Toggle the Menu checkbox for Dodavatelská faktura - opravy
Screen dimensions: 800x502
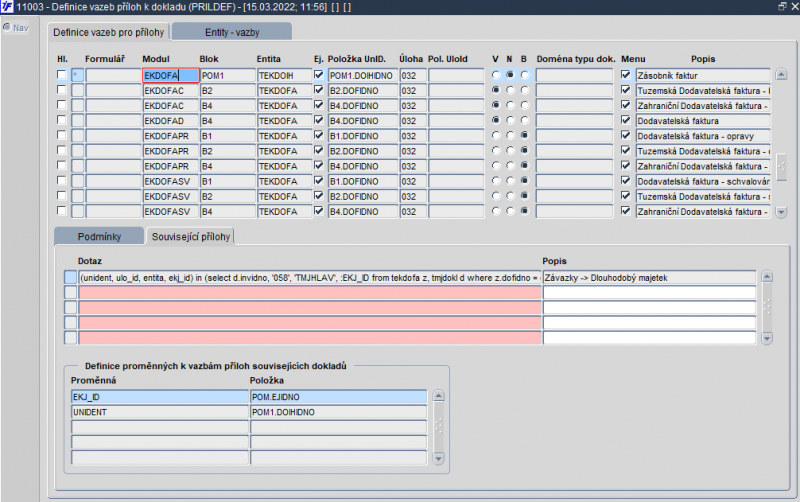pyautogui.click(x=626, y=135)
